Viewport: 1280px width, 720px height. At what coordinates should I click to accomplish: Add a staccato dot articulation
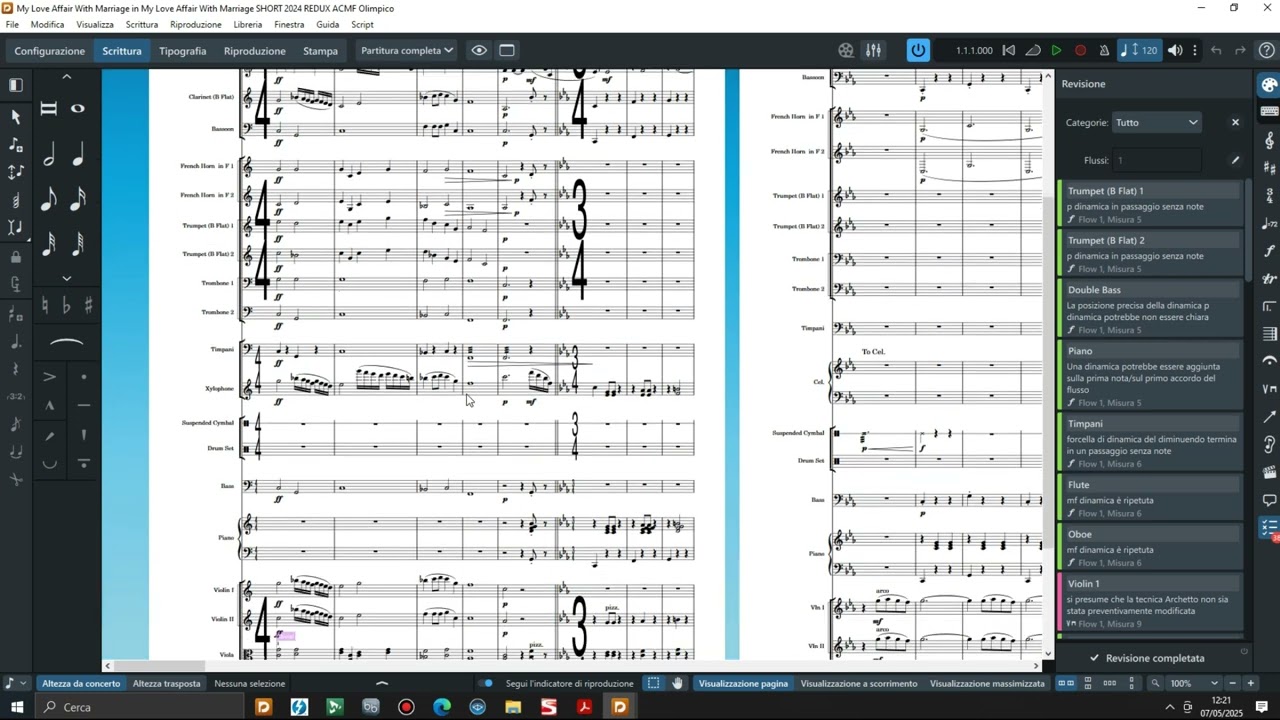[x=83, y=377]
